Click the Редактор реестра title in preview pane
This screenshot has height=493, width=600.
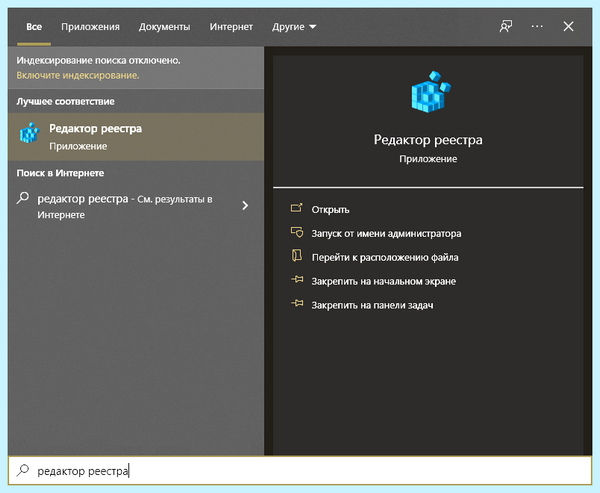(428, 140)
